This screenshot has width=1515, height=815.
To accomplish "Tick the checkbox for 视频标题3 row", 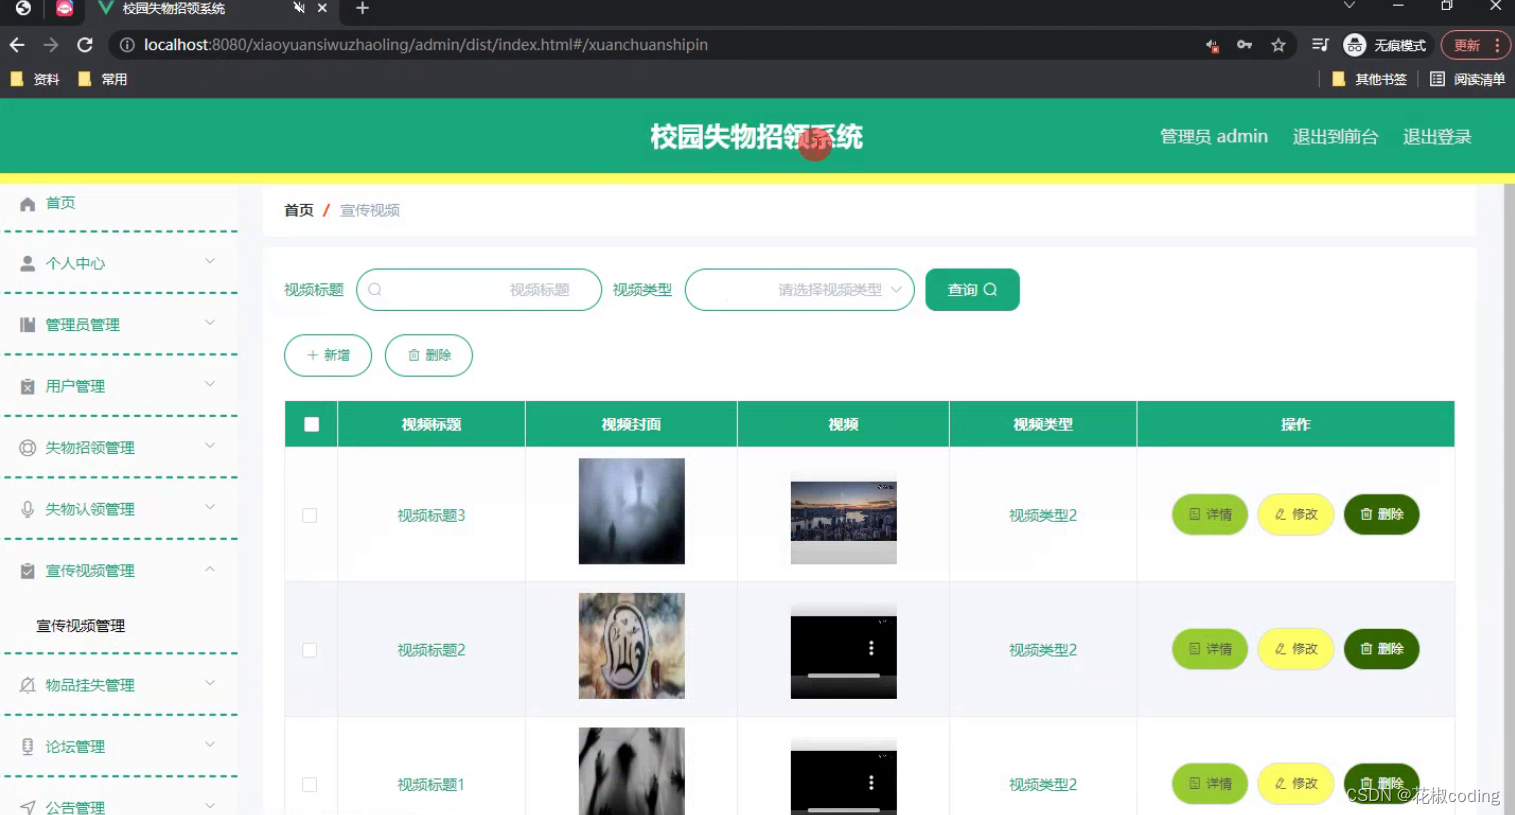I will pyautogui.click(x=310, y=515).
